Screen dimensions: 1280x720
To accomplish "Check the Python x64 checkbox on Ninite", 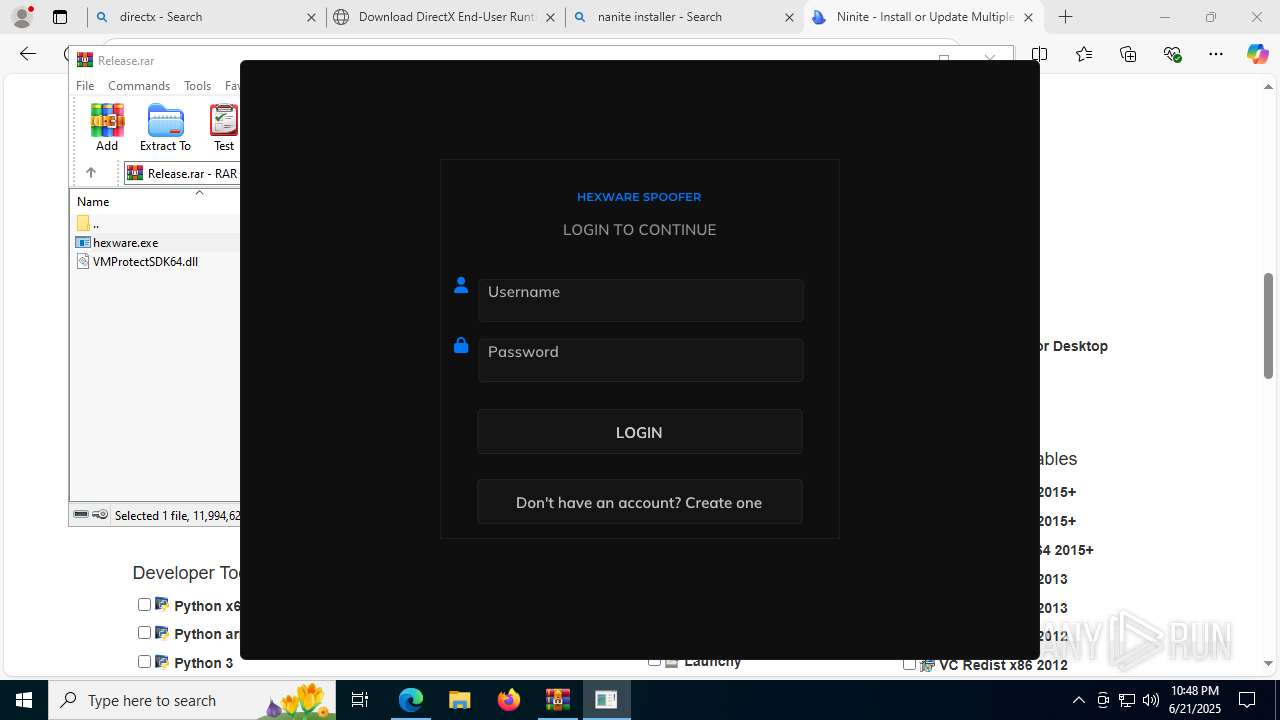I will point(144,604).
